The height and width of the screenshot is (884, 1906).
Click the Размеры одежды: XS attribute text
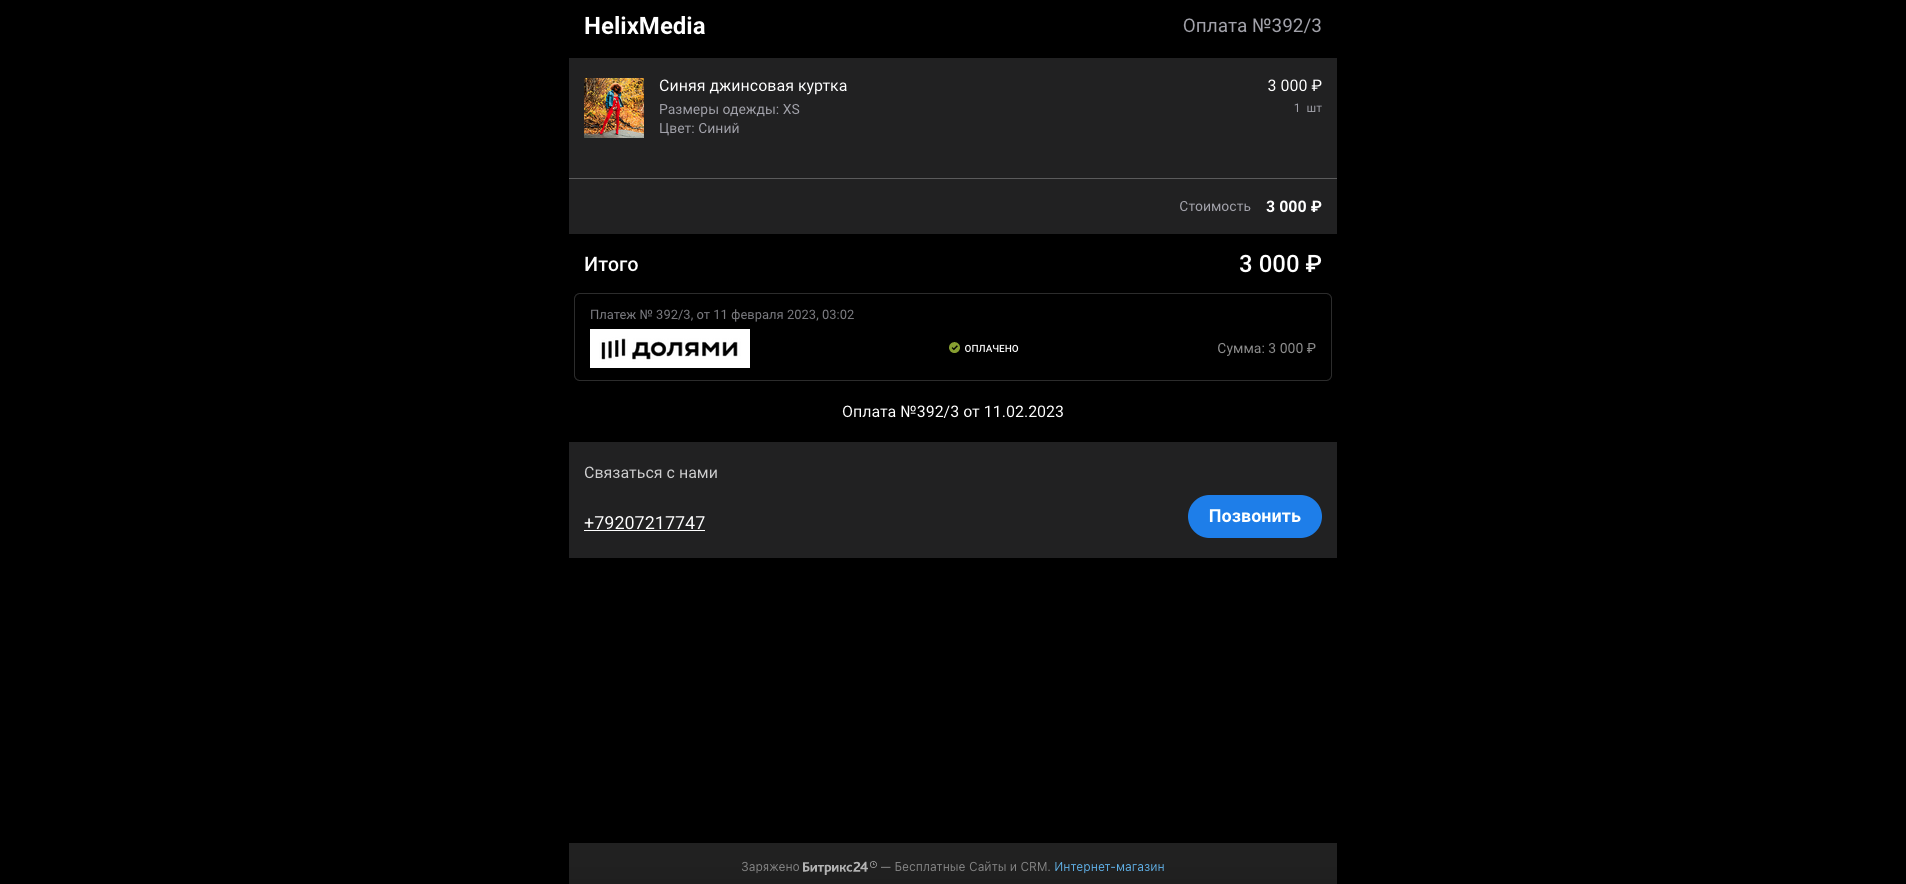[x=729, y=109]
